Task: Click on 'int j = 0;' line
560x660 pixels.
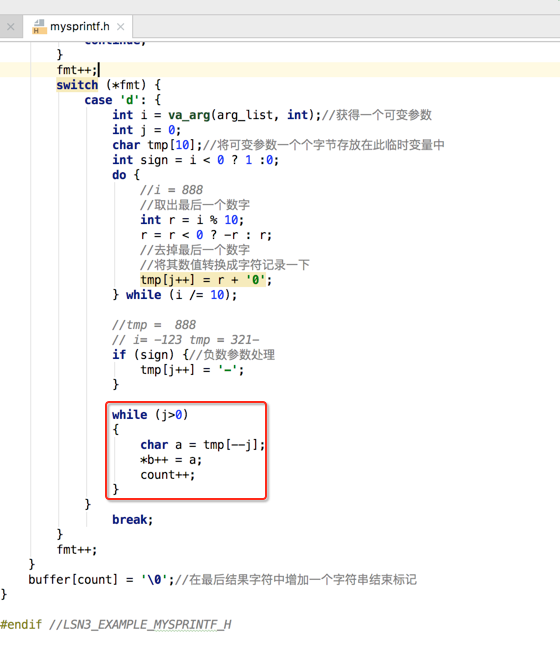Action: [x=147, y=130]
